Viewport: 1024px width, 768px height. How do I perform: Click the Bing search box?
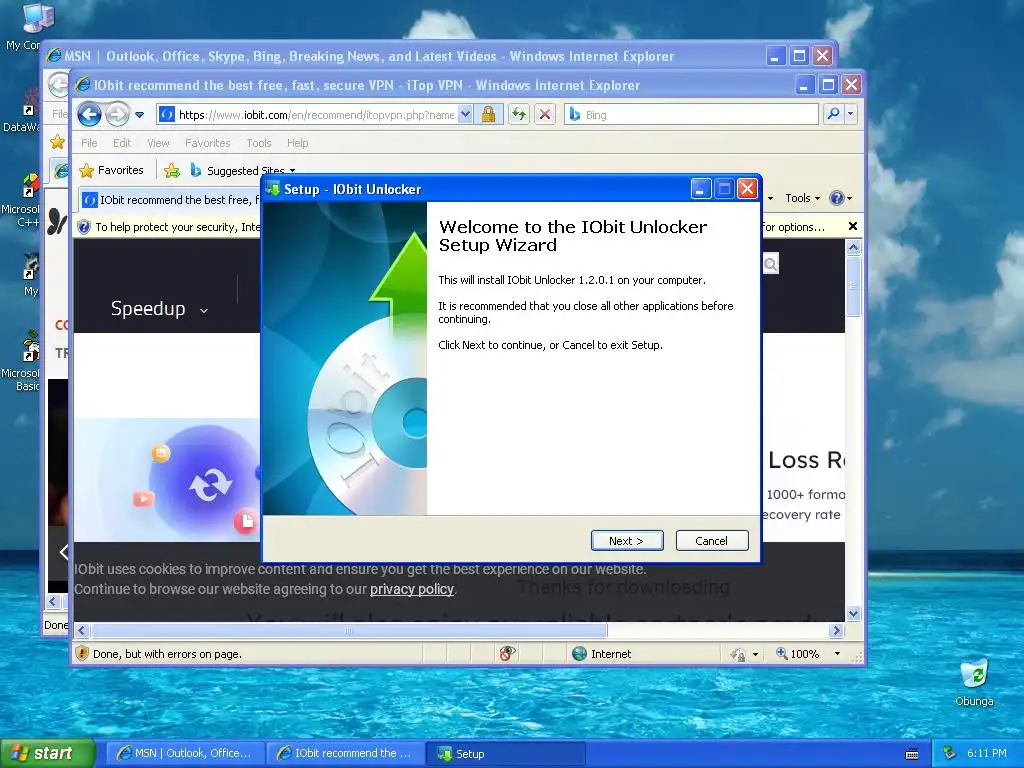[x=692, y=115]
